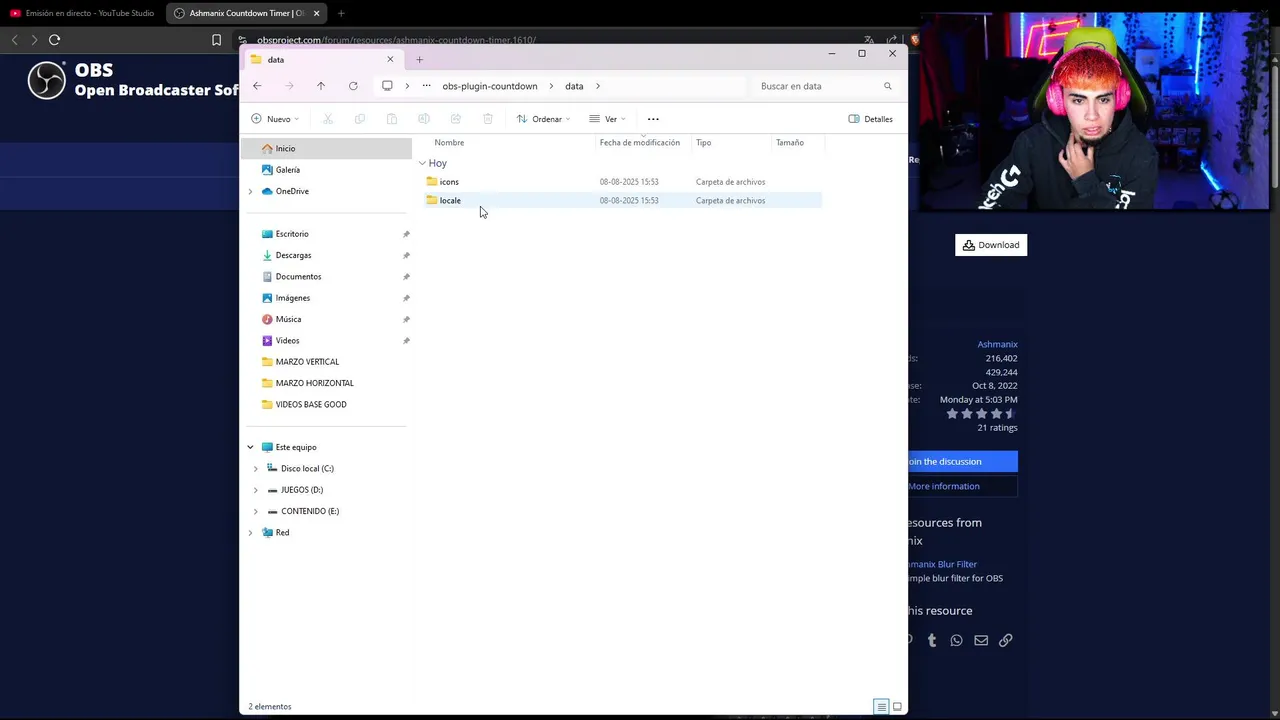Sort by Tipo column header
The width and height of the screenshot is (1280, 720).
[704, 143]
